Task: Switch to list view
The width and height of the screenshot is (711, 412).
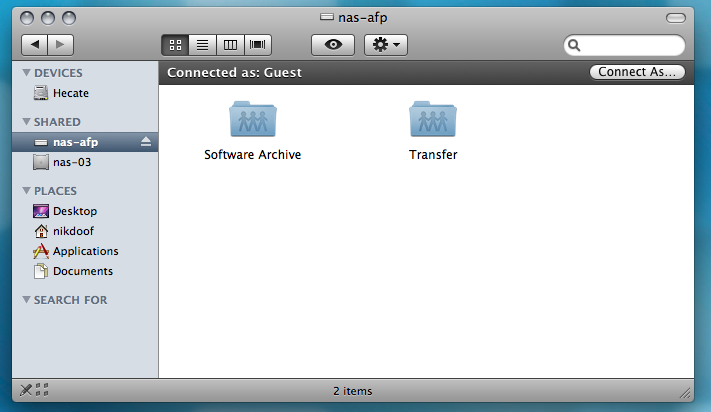Action: click(203, 45)
